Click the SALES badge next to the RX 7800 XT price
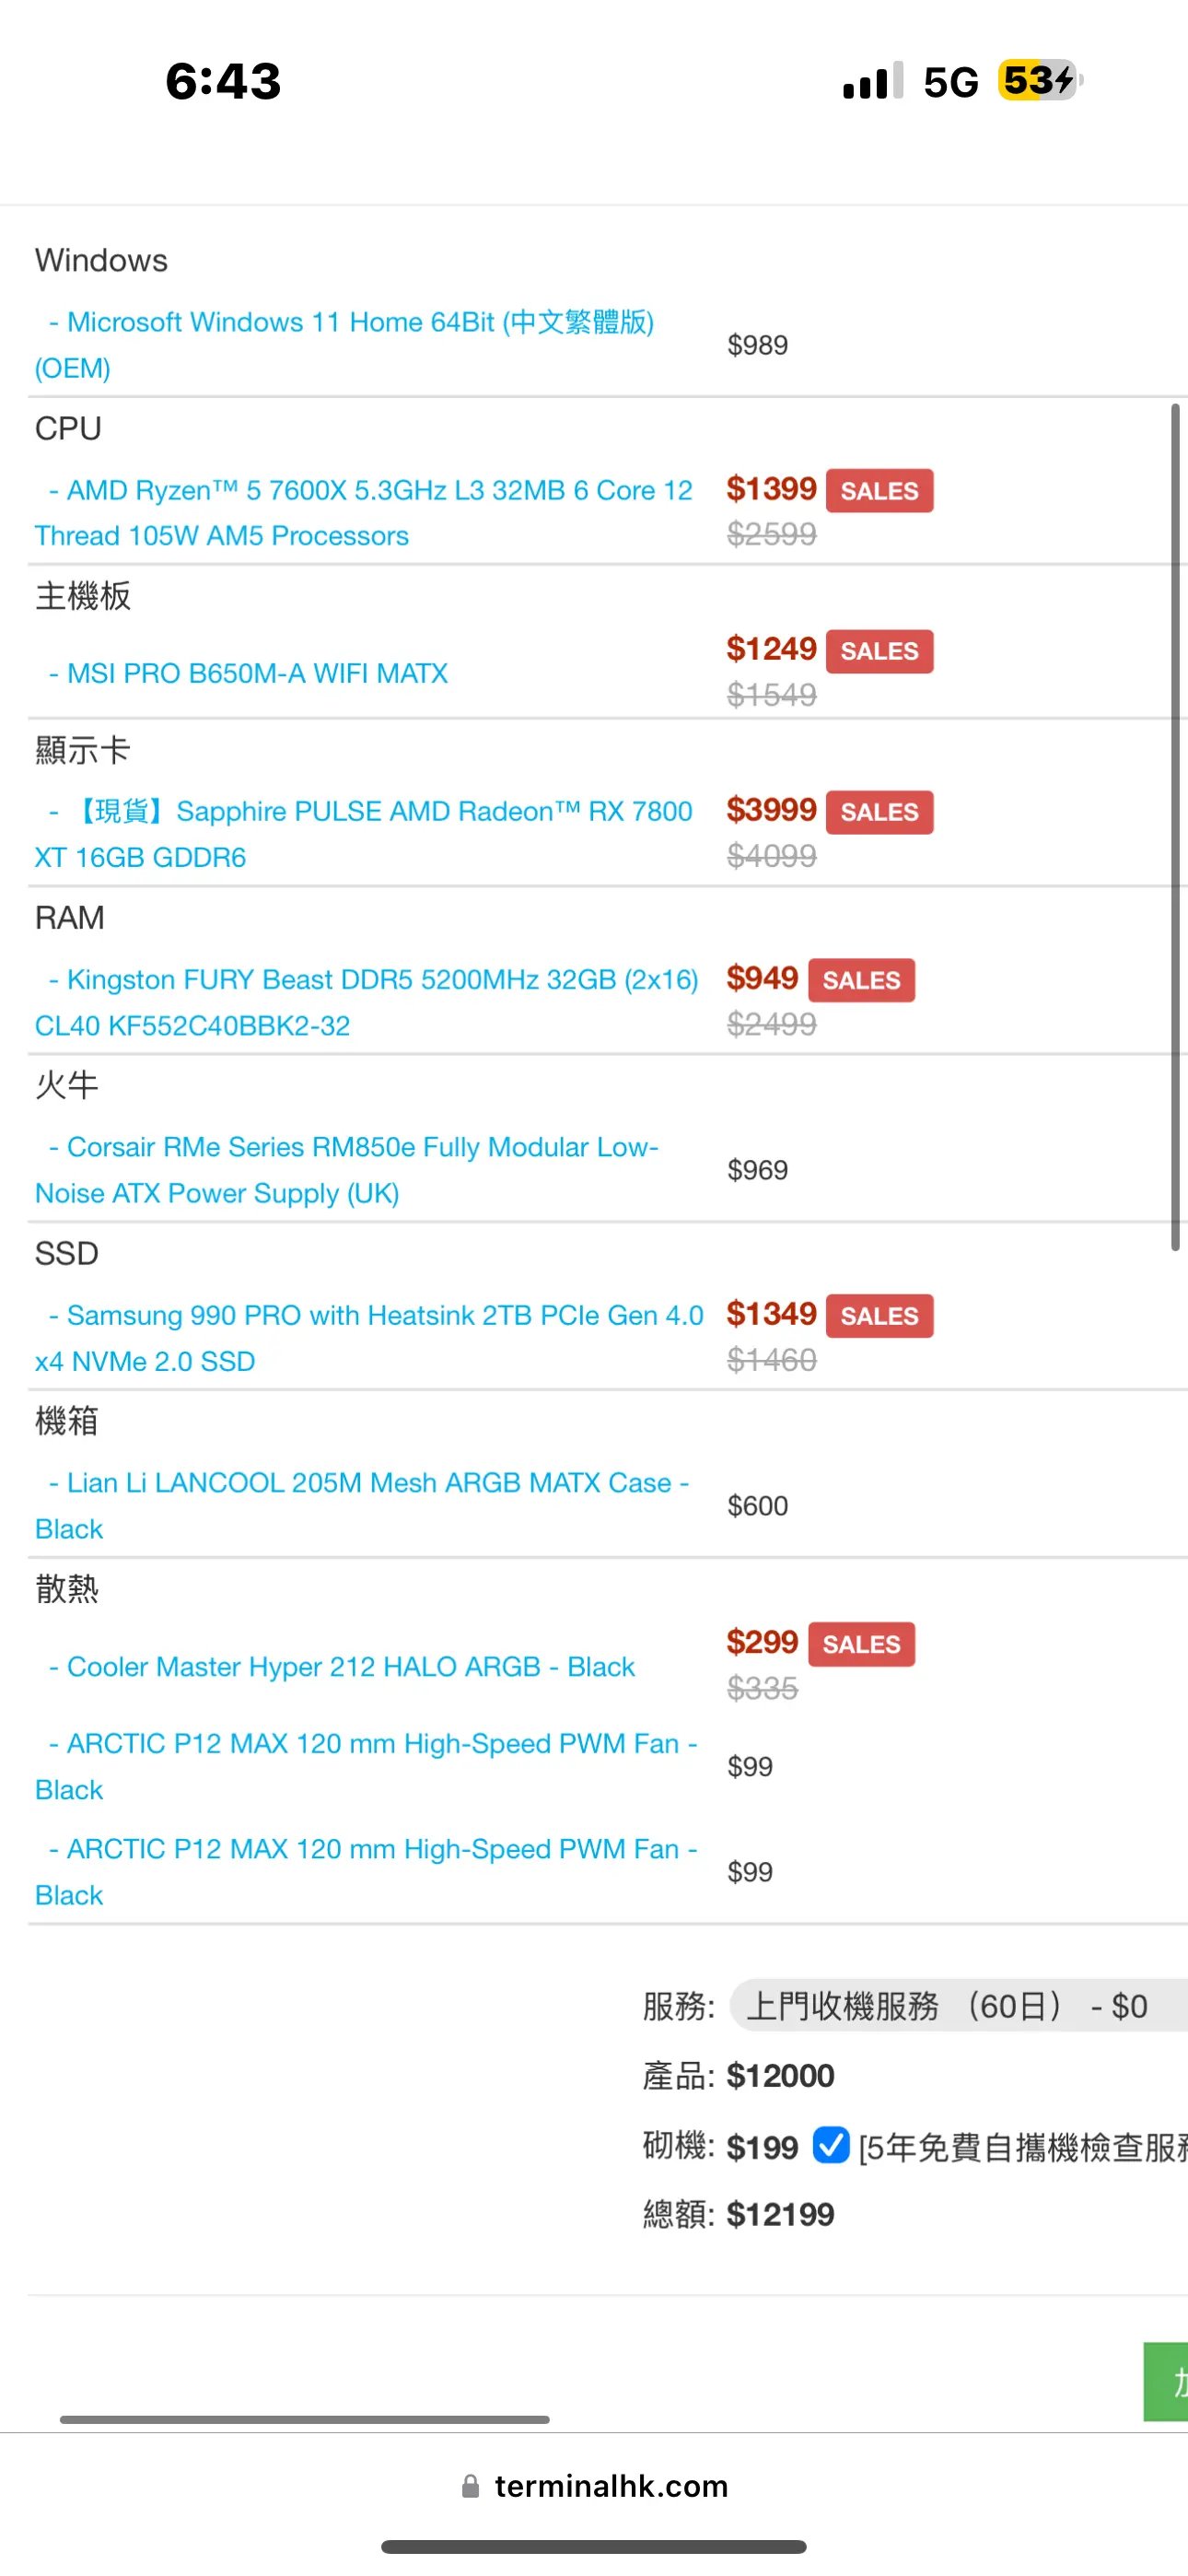This screenshot has height=2576, width=1188. pyautogui.click(x=879, y=812)
